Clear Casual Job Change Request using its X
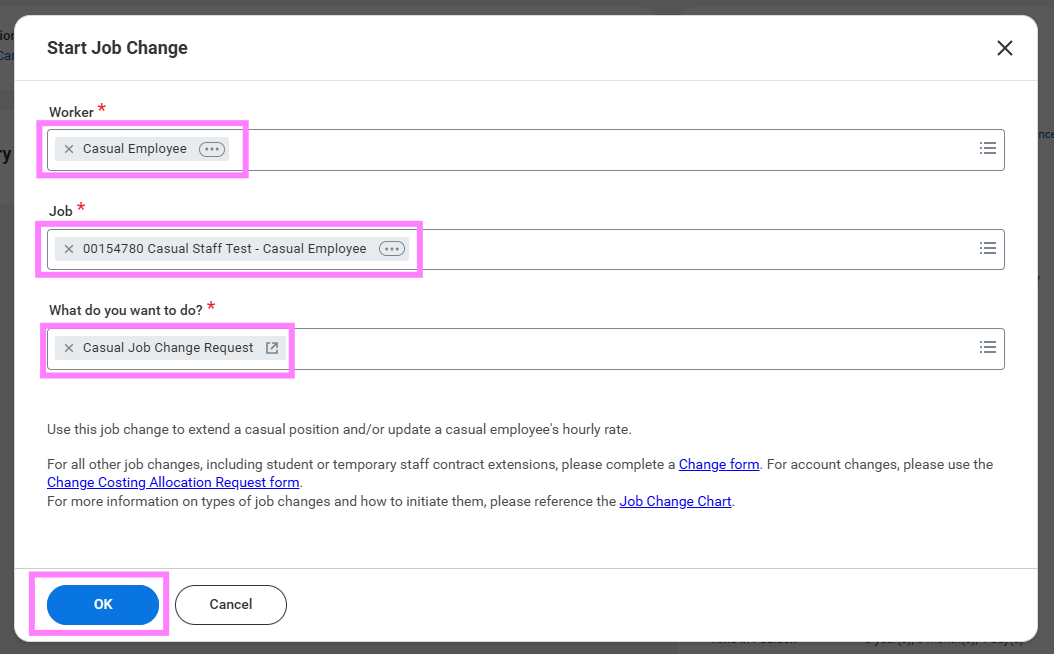The width and height of the screenshot is (1054, 654). 68,348
